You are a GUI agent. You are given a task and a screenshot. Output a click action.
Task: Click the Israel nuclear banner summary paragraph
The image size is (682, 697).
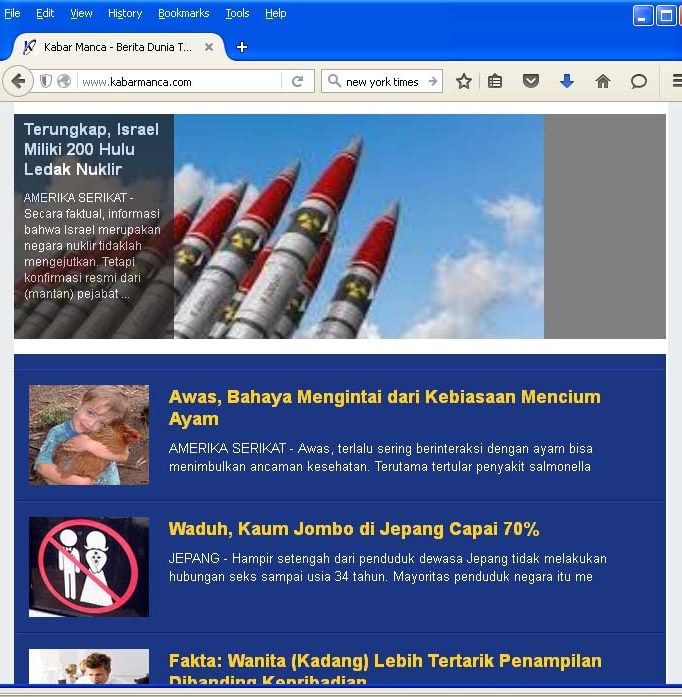coord(92,245)
